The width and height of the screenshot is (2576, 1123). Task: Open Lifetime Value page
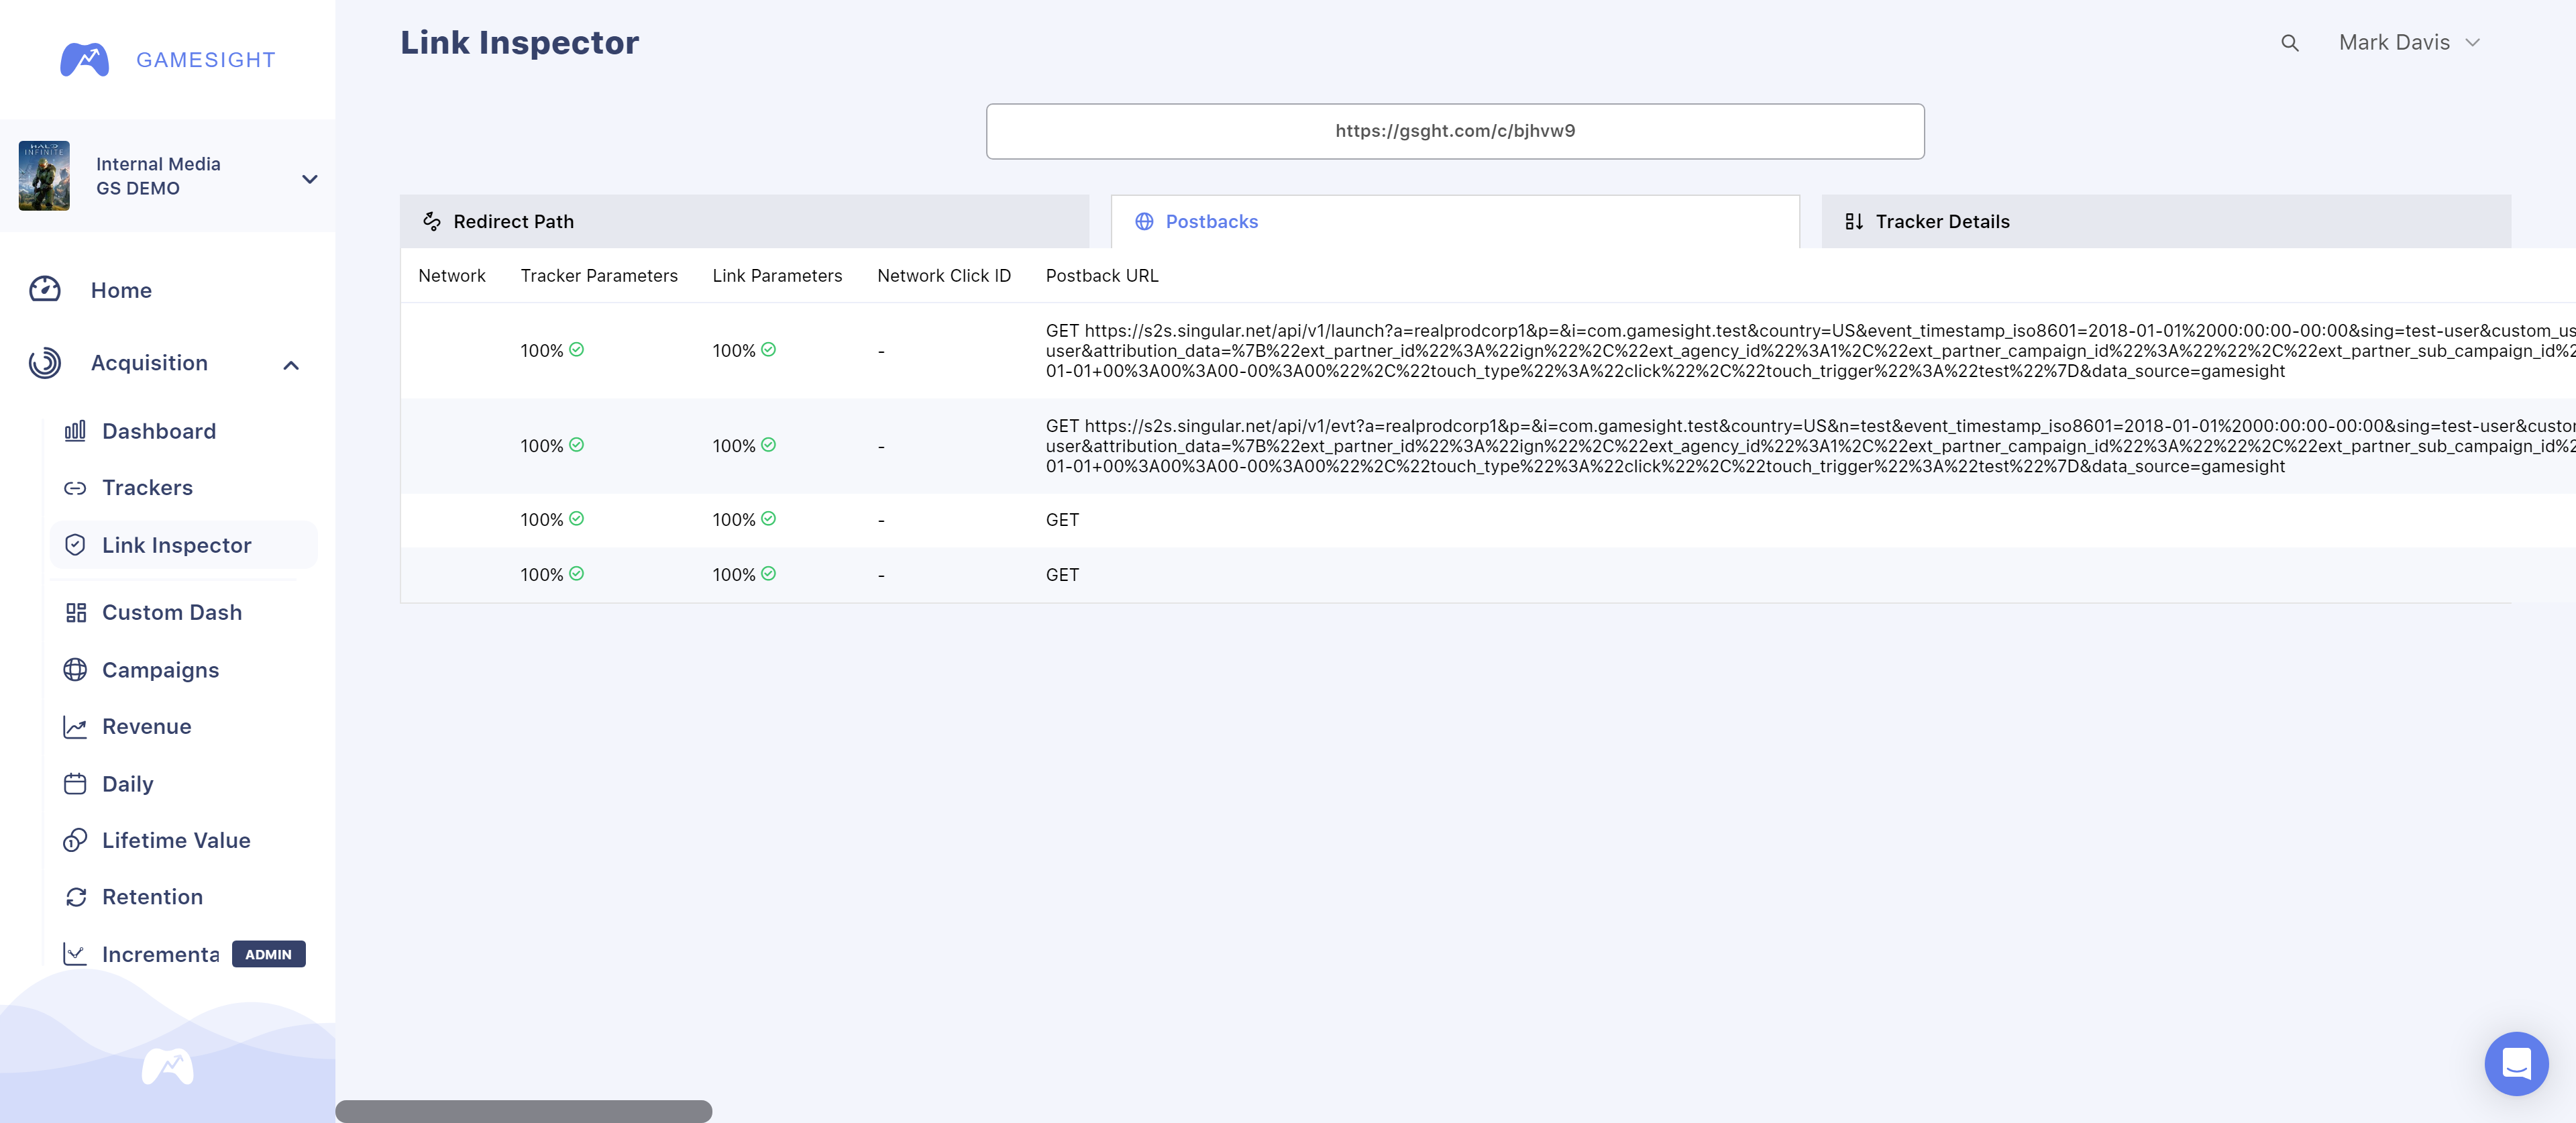pyautogui.click(x=176, y=841)
